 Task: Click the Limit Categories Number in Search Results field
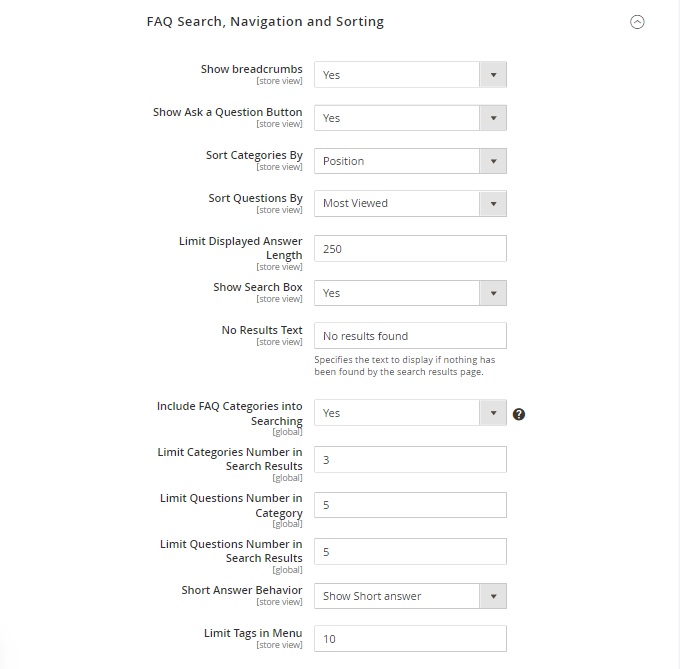tap(410, 460)
